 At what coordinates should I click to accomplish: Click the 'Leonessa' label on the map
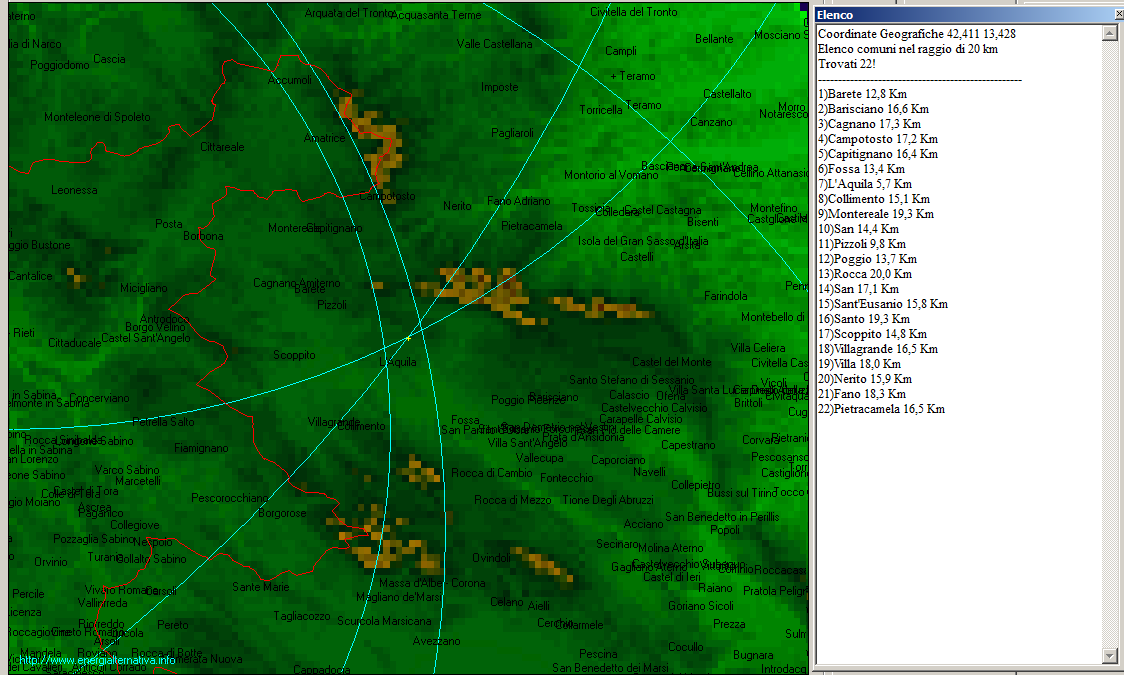click(x=74, y=190)
